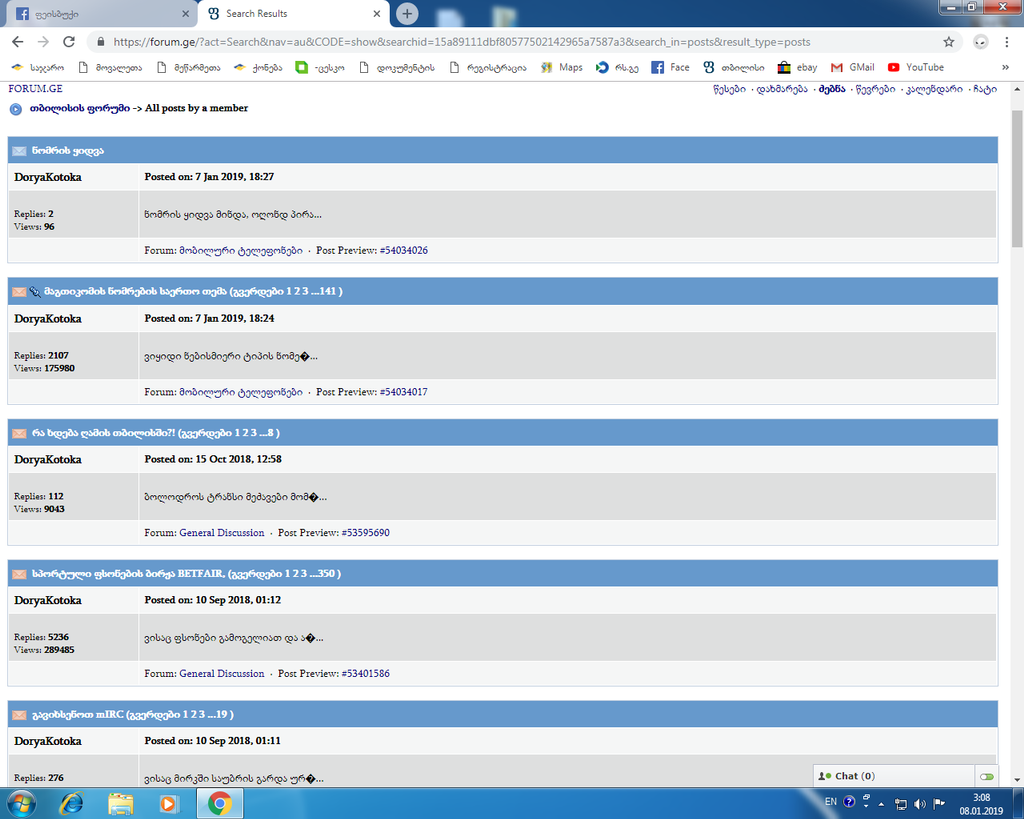Click the address bar URL
1024x819 pixels.
[x=461, y=42]
